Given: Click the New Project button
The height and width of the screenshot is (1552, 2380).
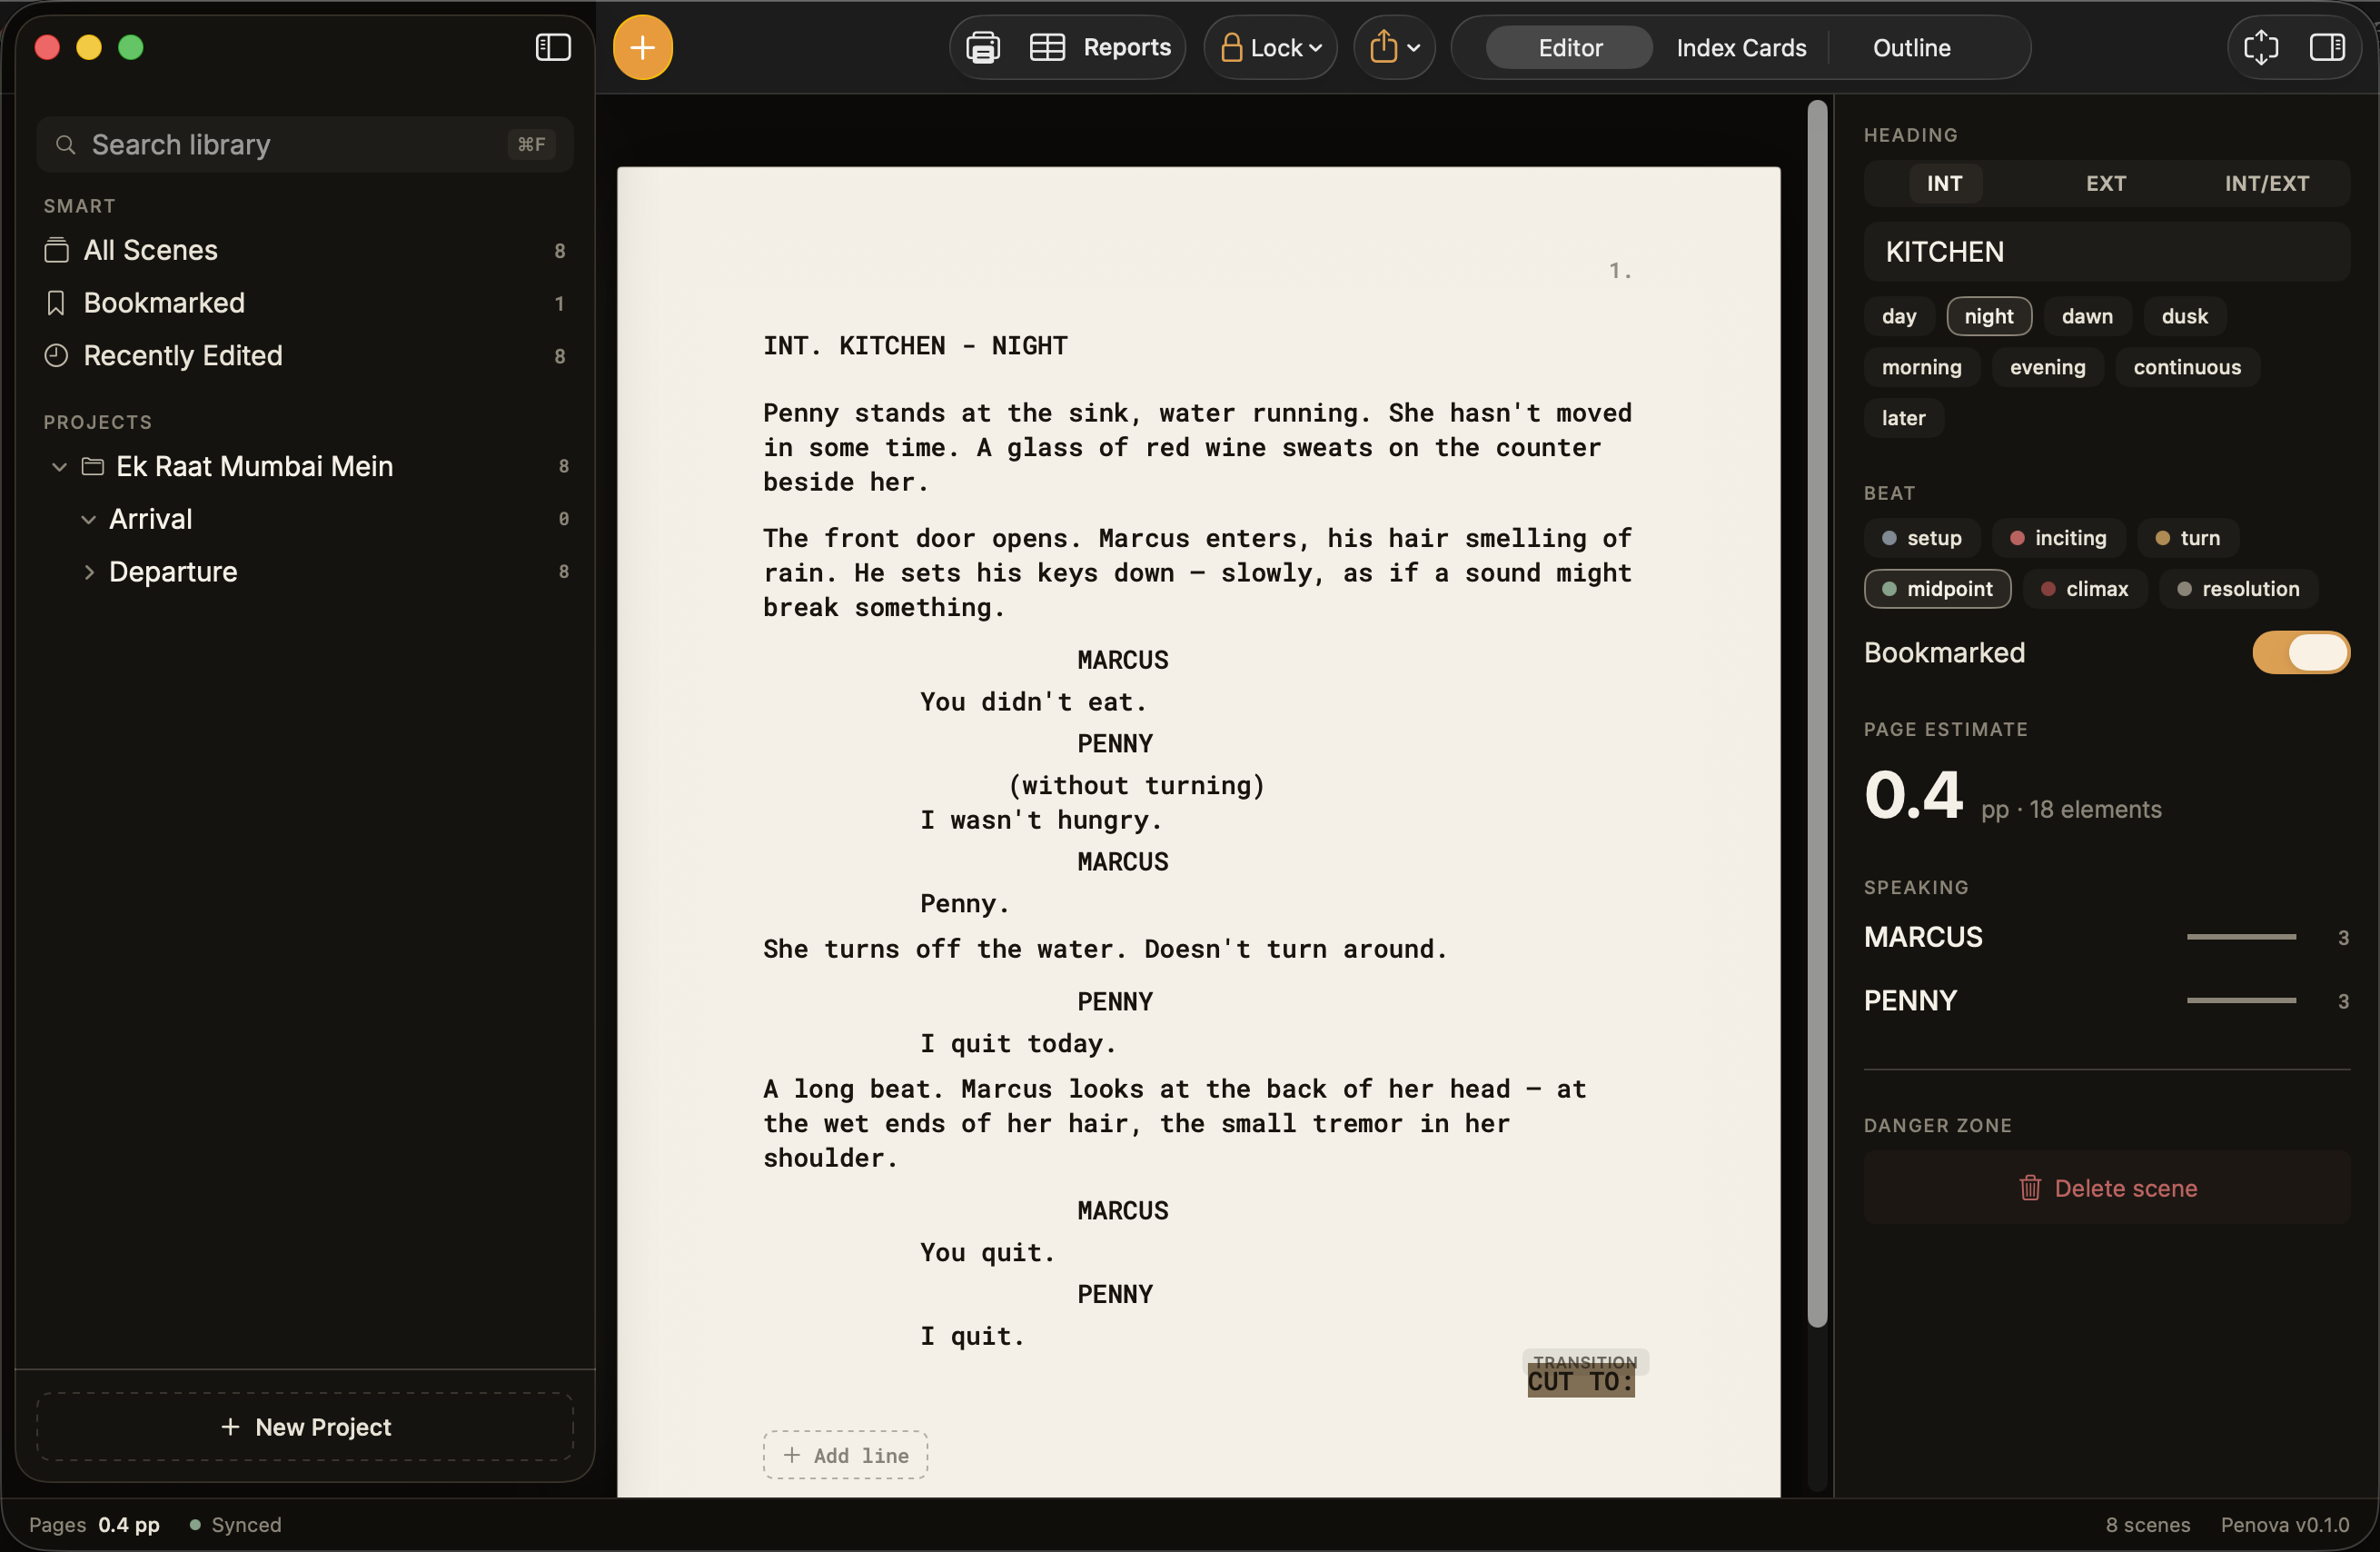Looking at the screenshot, I should [x=304, y=1427].
